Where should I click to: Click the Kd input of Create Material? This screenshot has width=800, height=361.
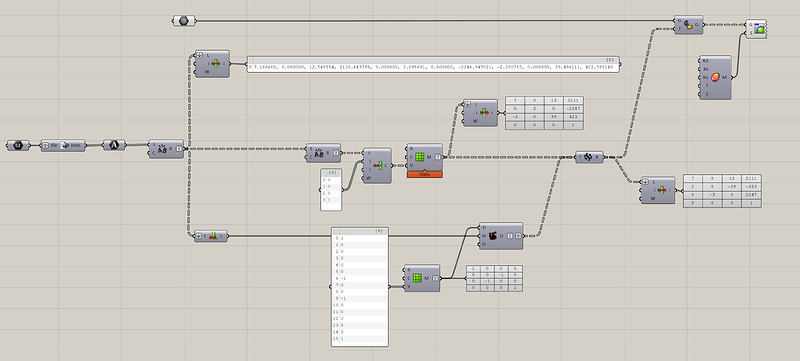[705, 60]
